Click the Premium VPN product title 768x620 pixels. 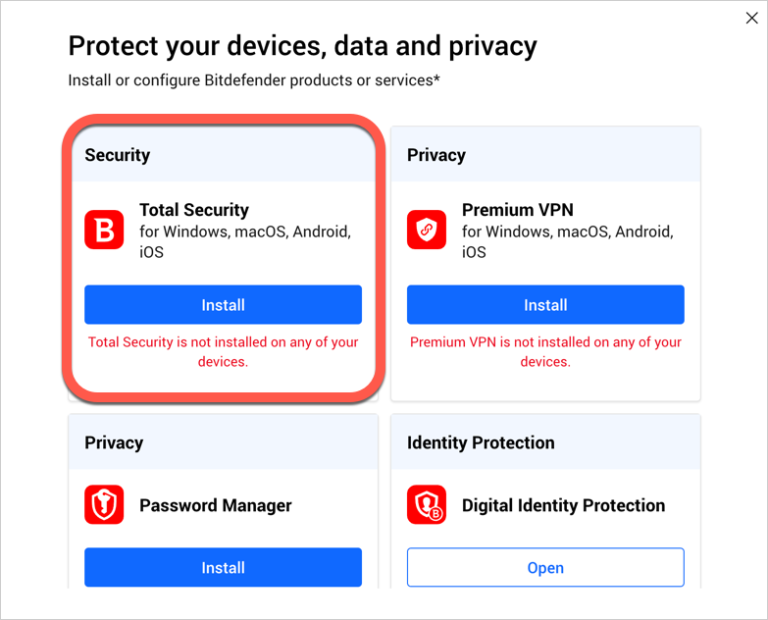coord(517,210)
